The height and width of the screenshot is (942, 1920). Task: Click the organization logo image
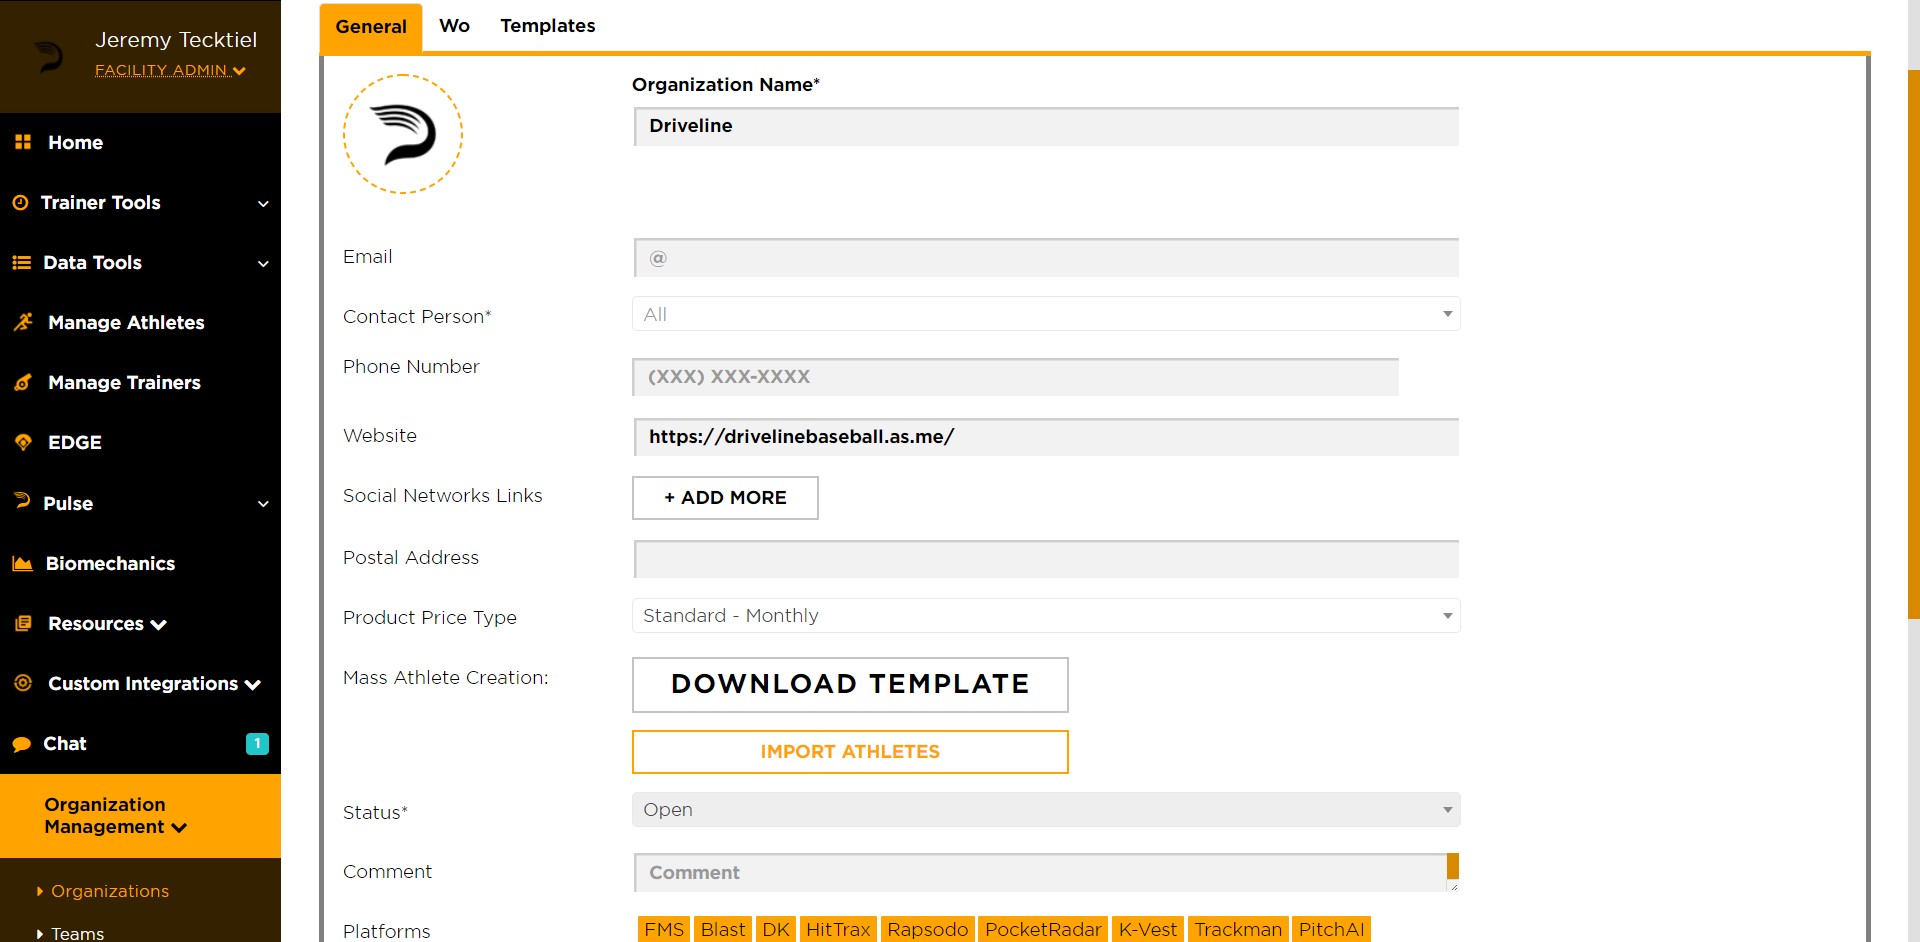(x=403, y=134)
